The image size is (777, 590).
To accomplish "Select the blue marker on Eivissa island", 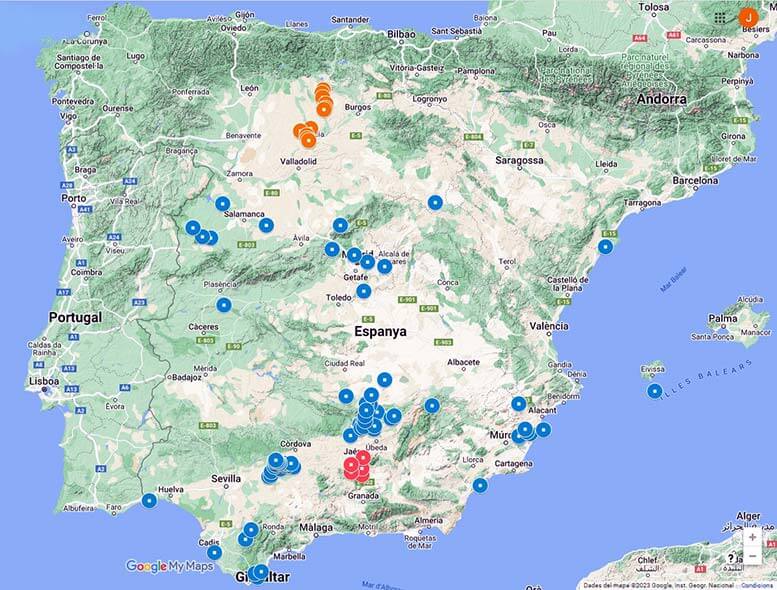I will (654, 391).
